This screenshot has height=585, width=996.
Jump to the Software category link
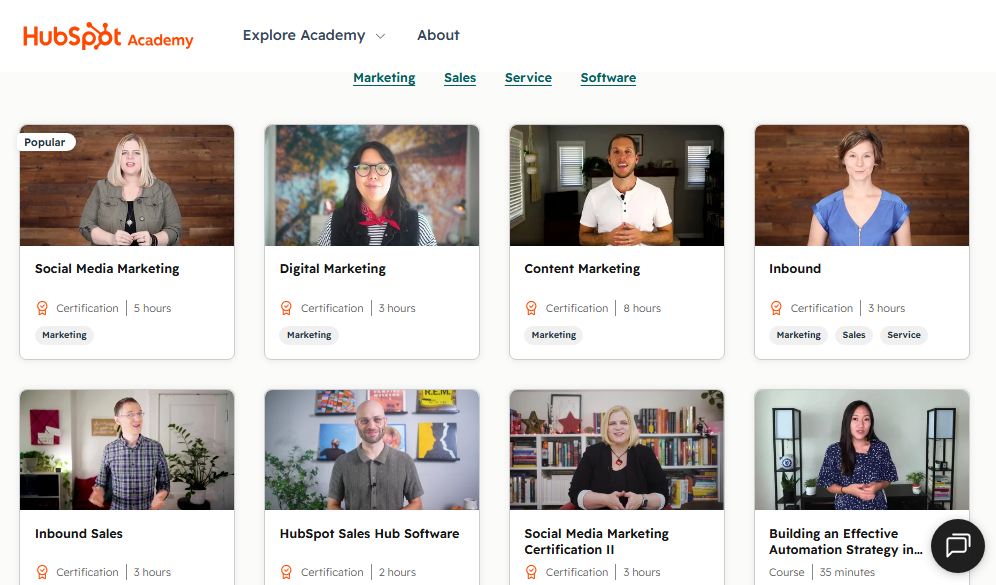(609, 77)
